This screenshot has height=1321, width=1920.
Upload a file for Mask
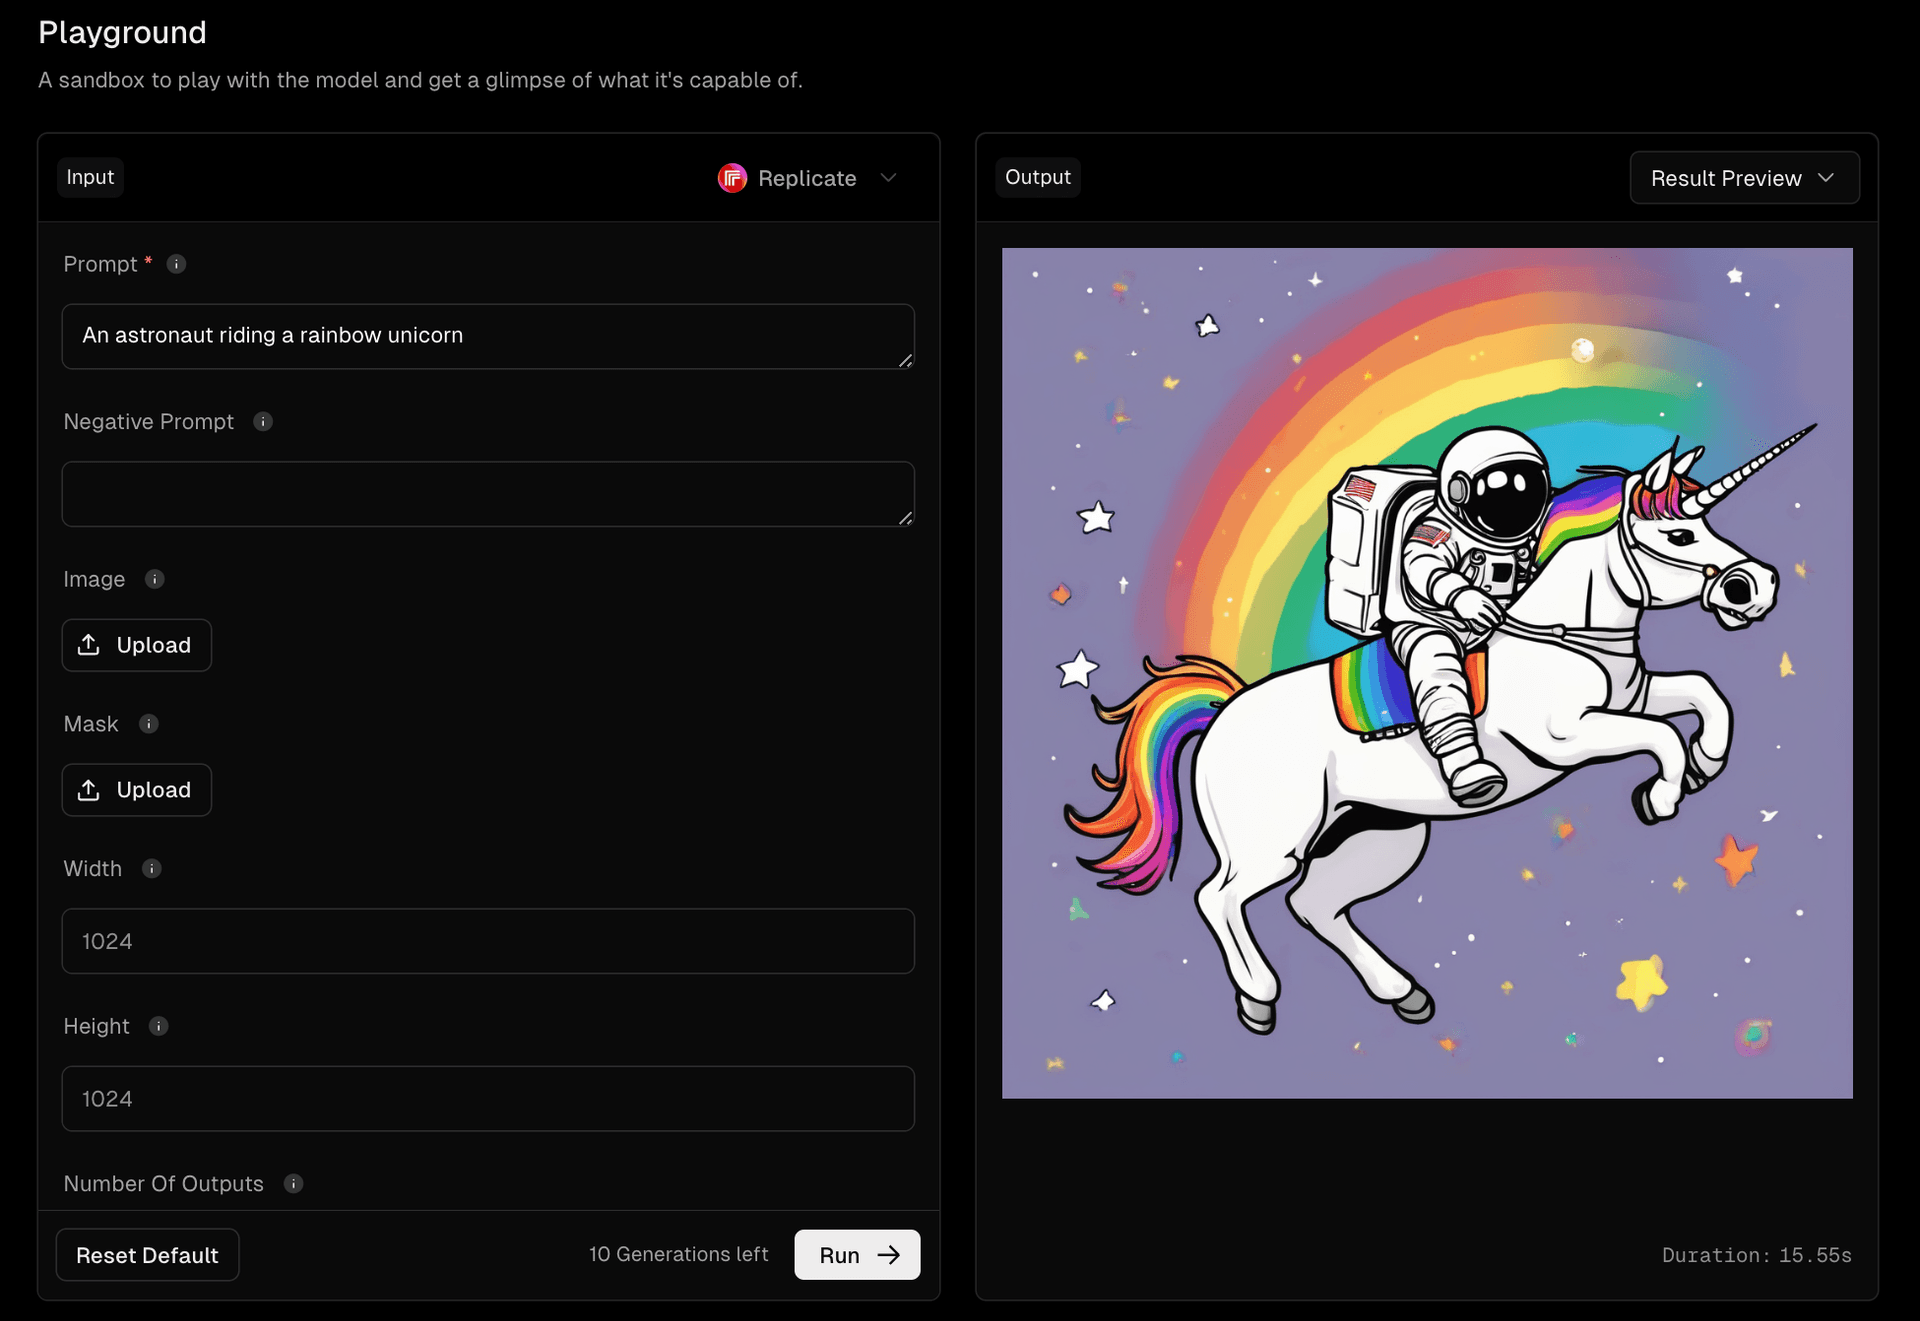click(x=136, y=790)
